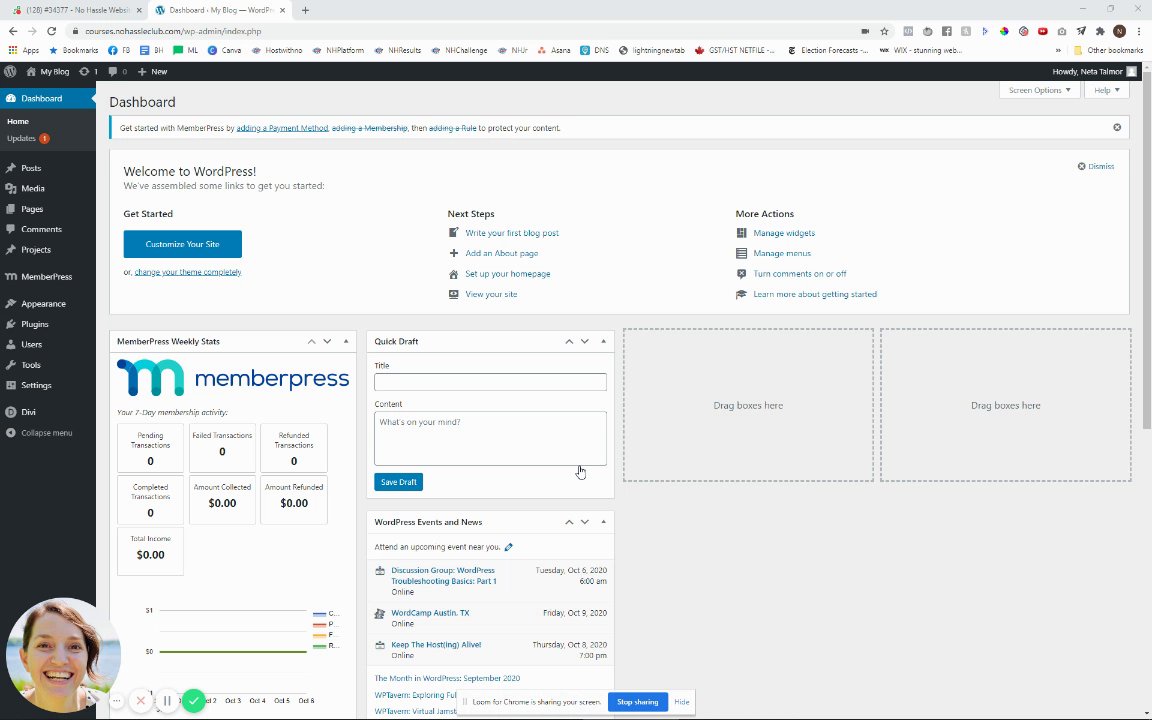Viewport: 1152px width, 720px height.
Task: Hide the Loom sharing notification
Action: click(681, 702)
